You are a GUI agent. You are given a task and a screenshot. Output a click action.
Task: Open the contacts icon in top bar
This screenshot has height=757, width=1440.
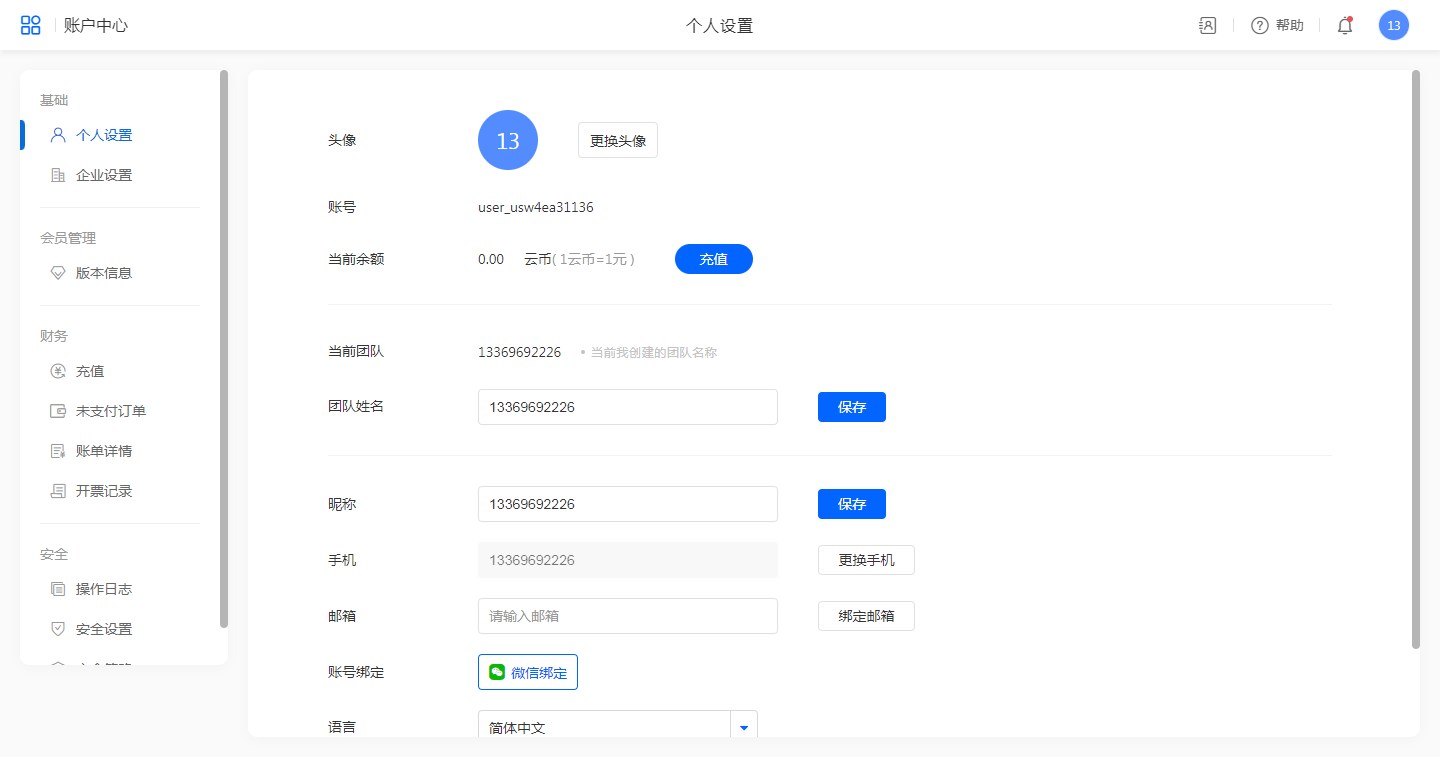pos(1207,26)
